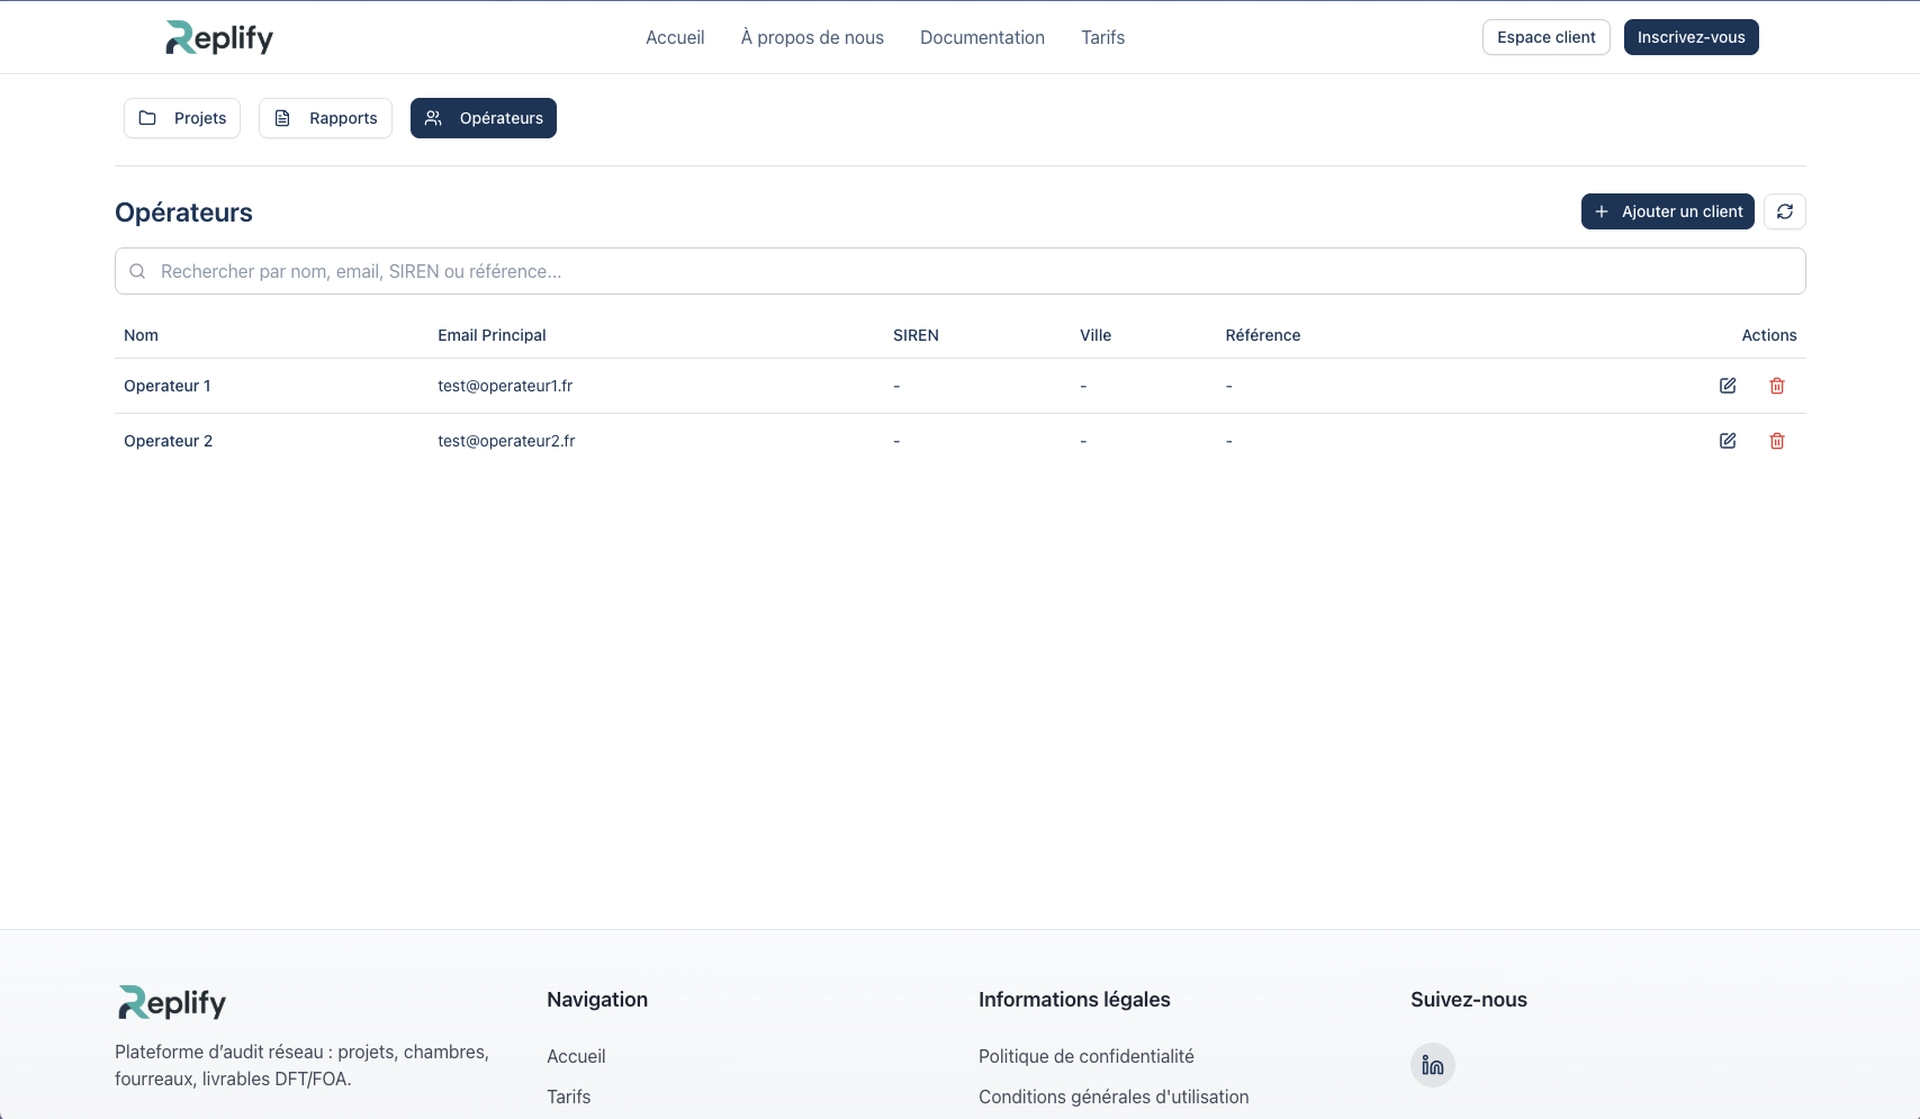Image resolution: width=1920 pixels, height=1119 pixels.
Task: Open Conditions générales d'utilisation
Action: 1113,1096
